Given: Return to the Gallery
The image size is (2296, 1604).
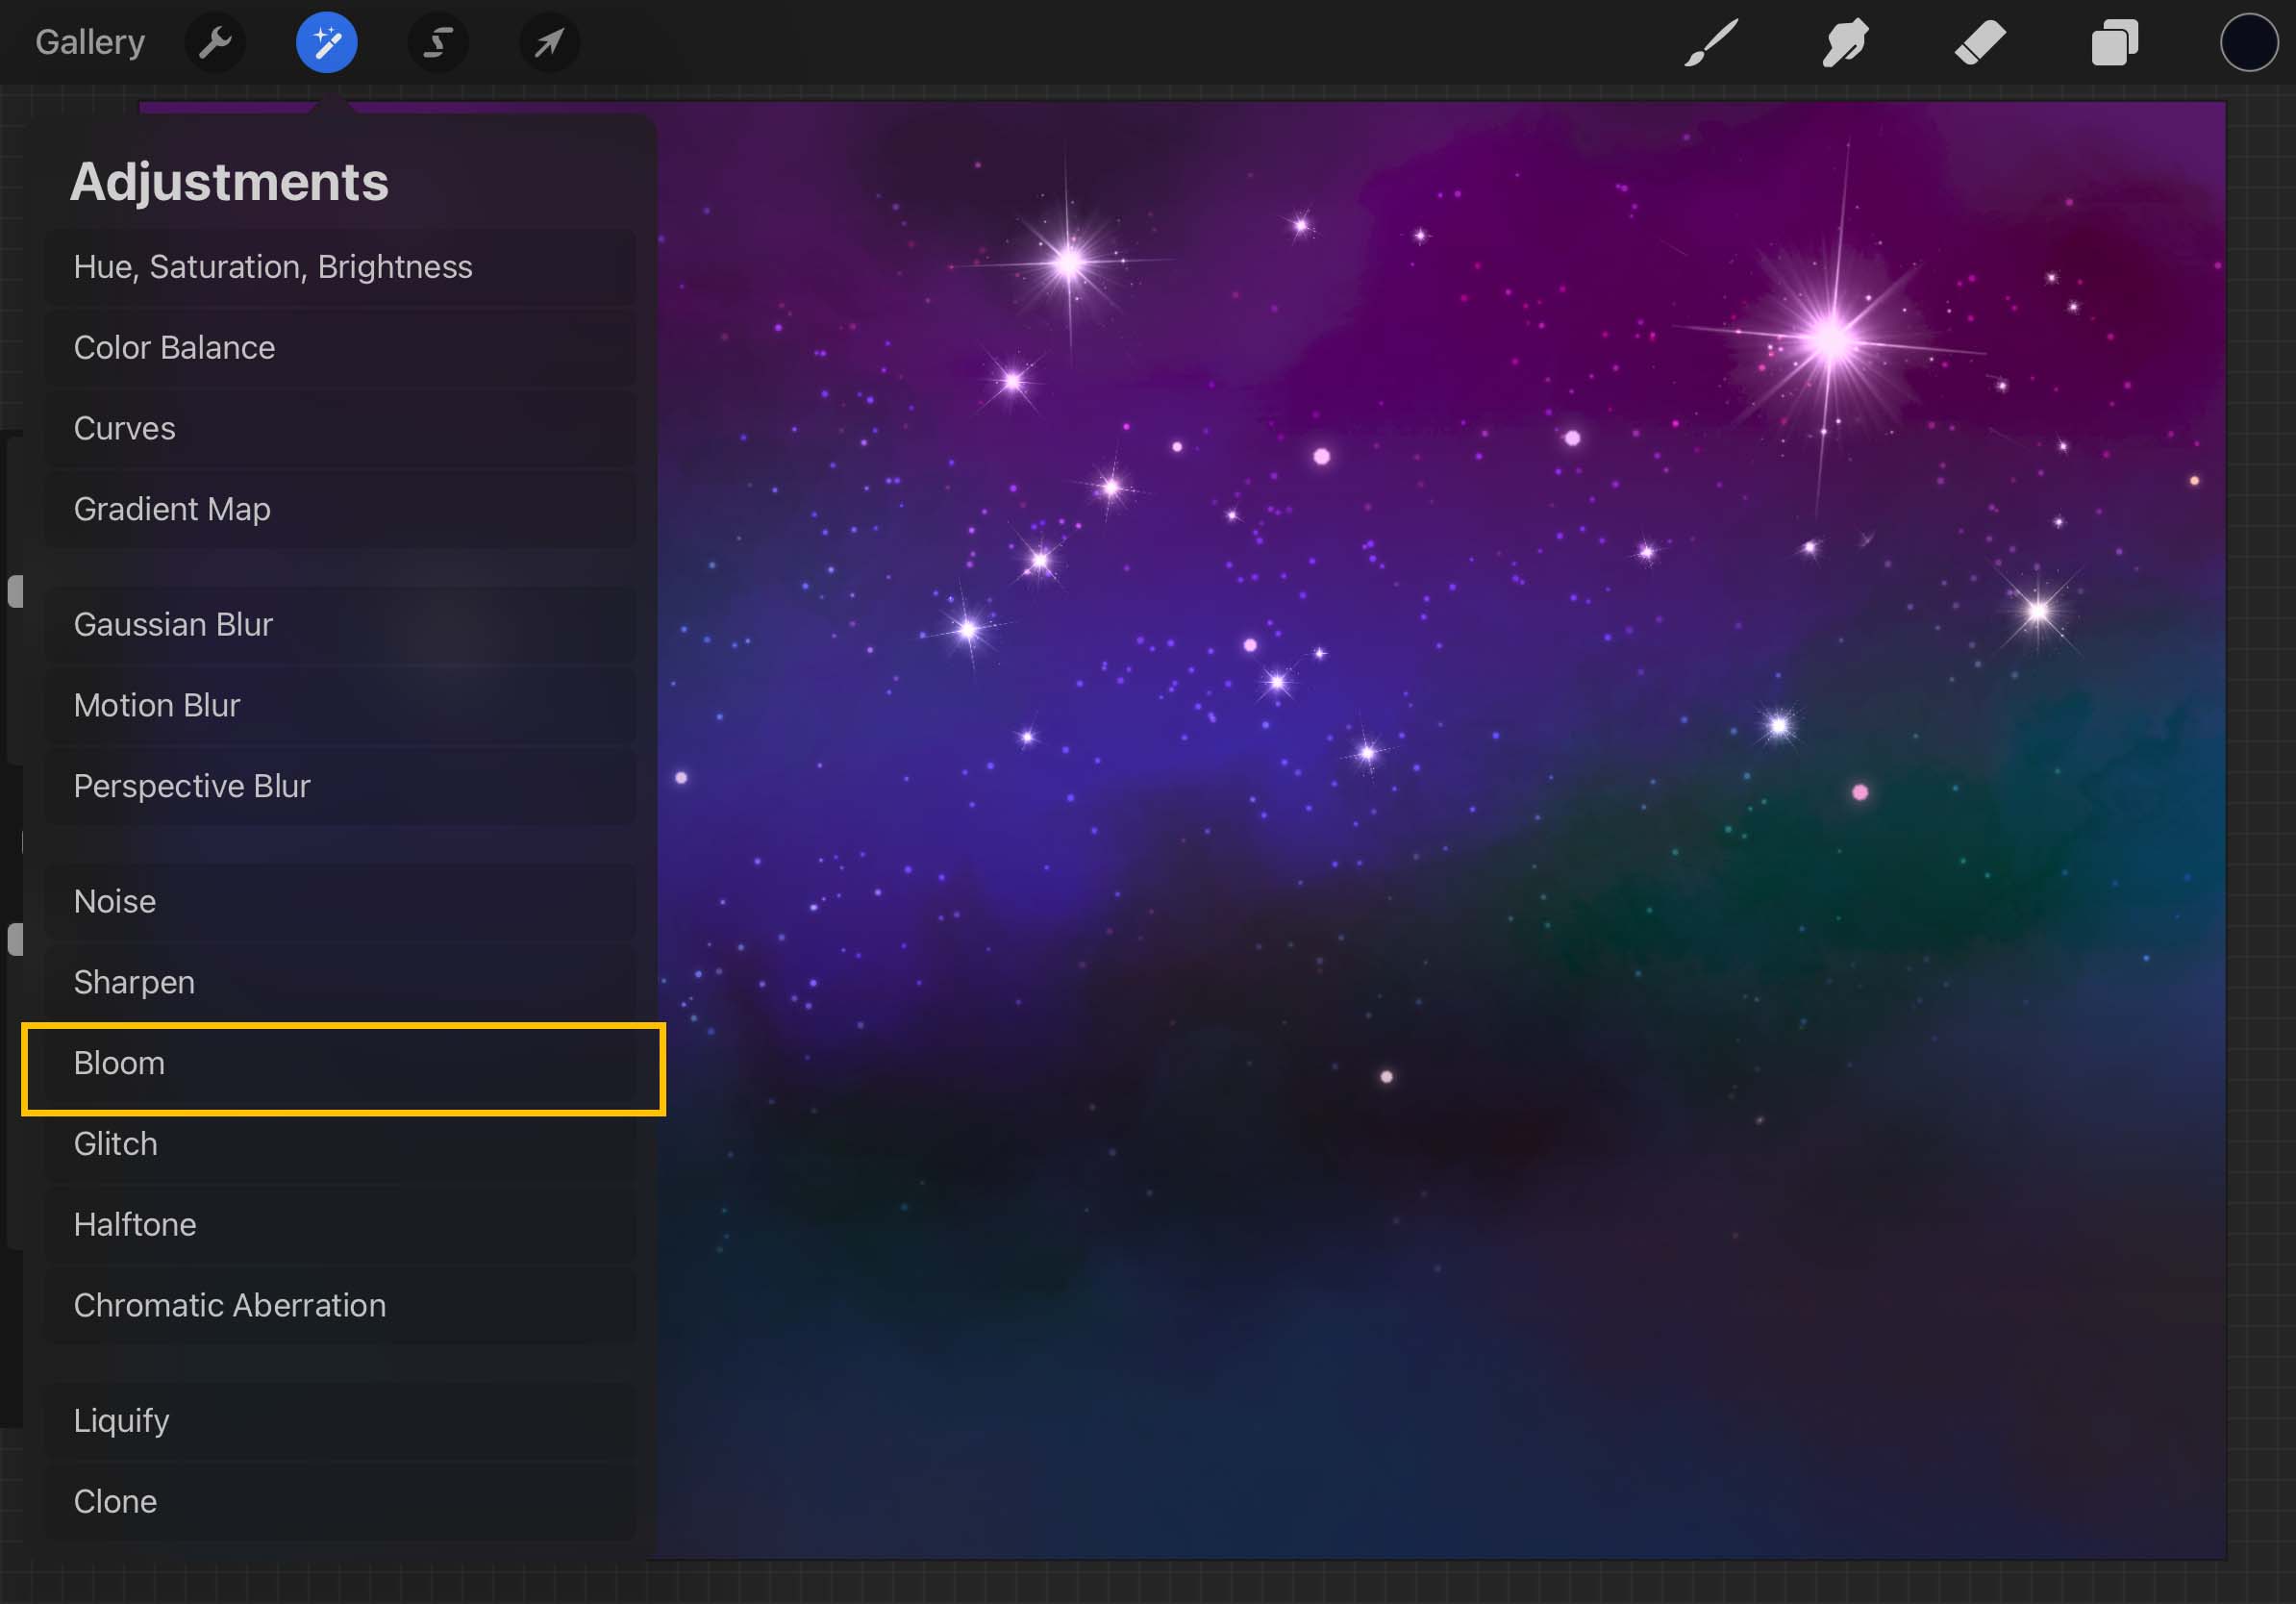Looking at the screenshot, I should 89,42.
